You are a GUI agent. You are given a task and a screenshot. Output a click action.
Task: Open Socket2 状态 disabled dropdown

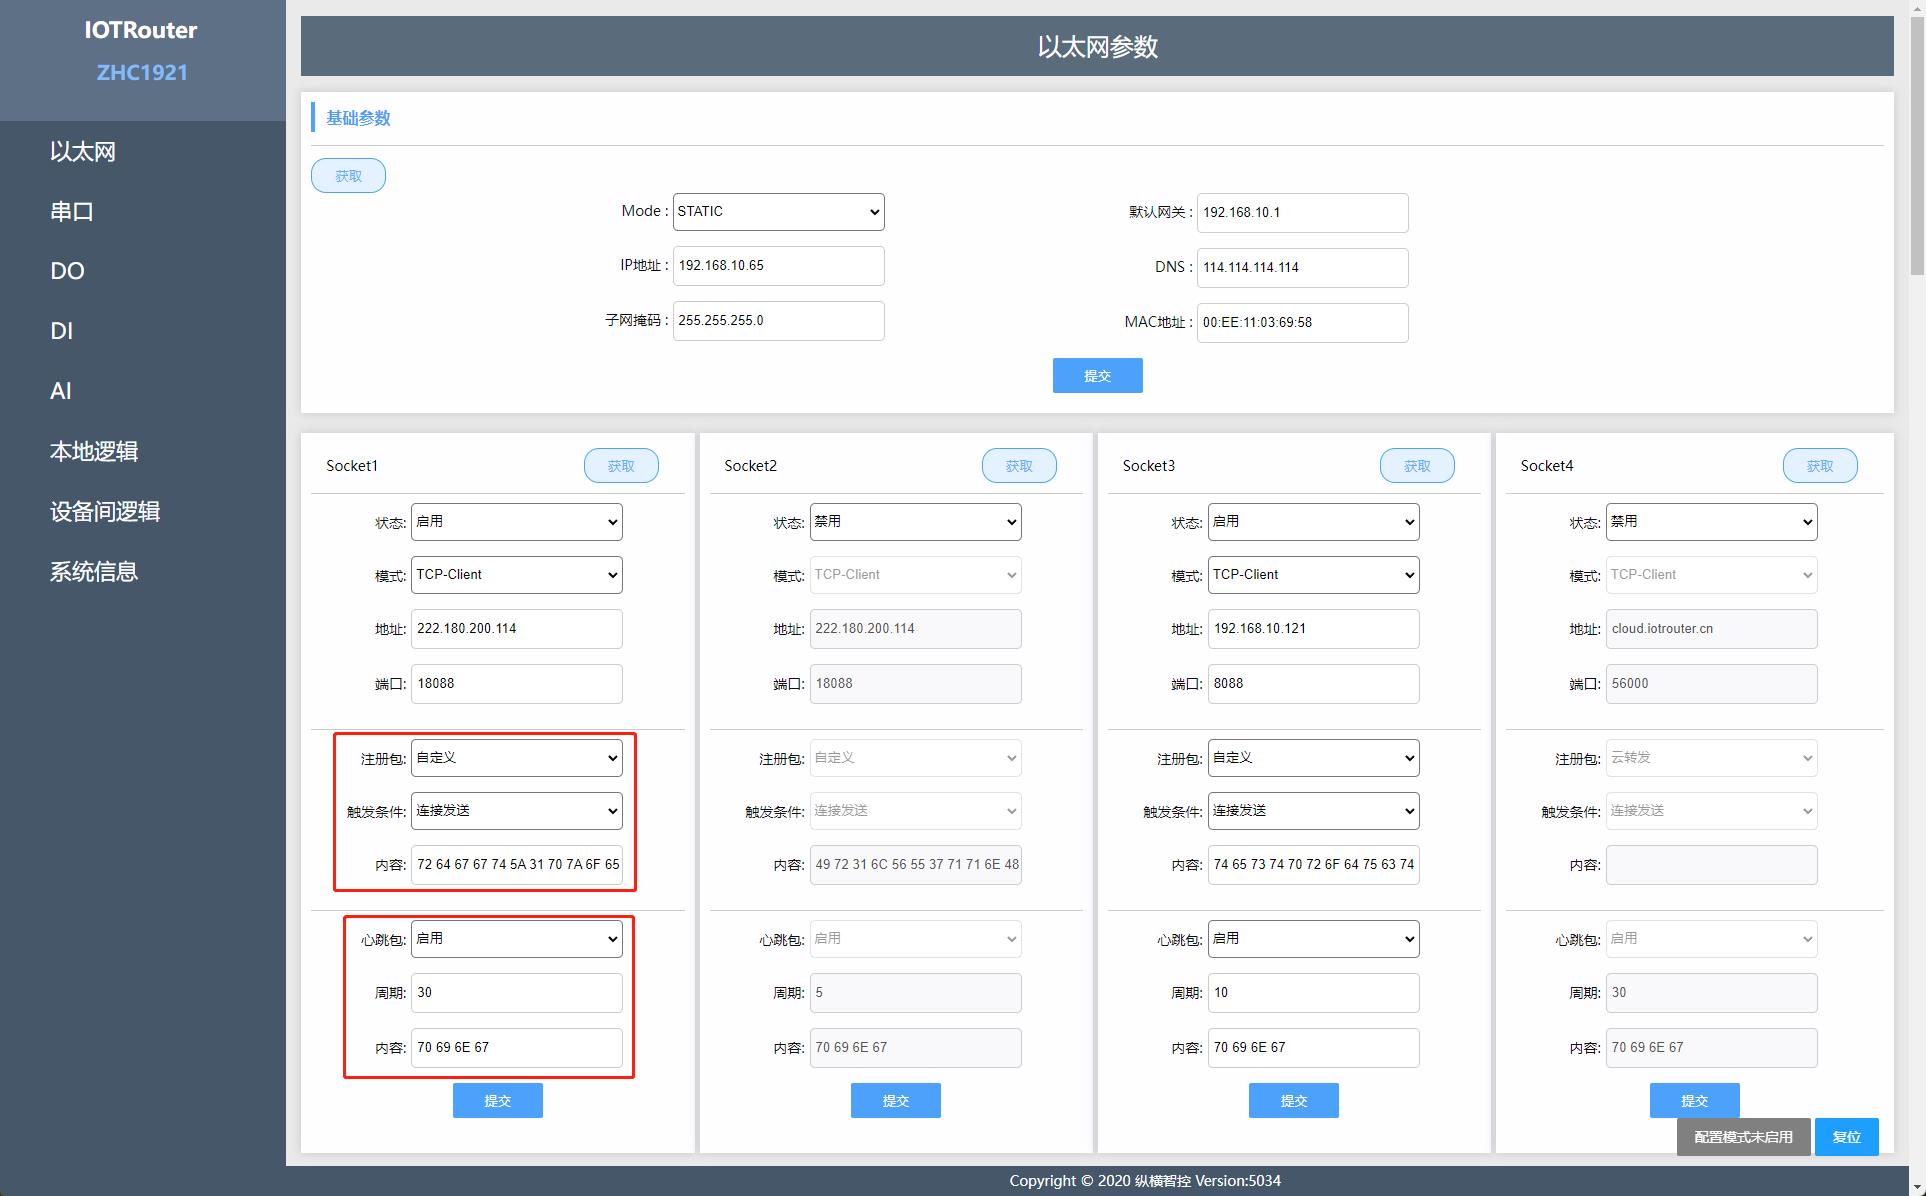coord(914,522)
